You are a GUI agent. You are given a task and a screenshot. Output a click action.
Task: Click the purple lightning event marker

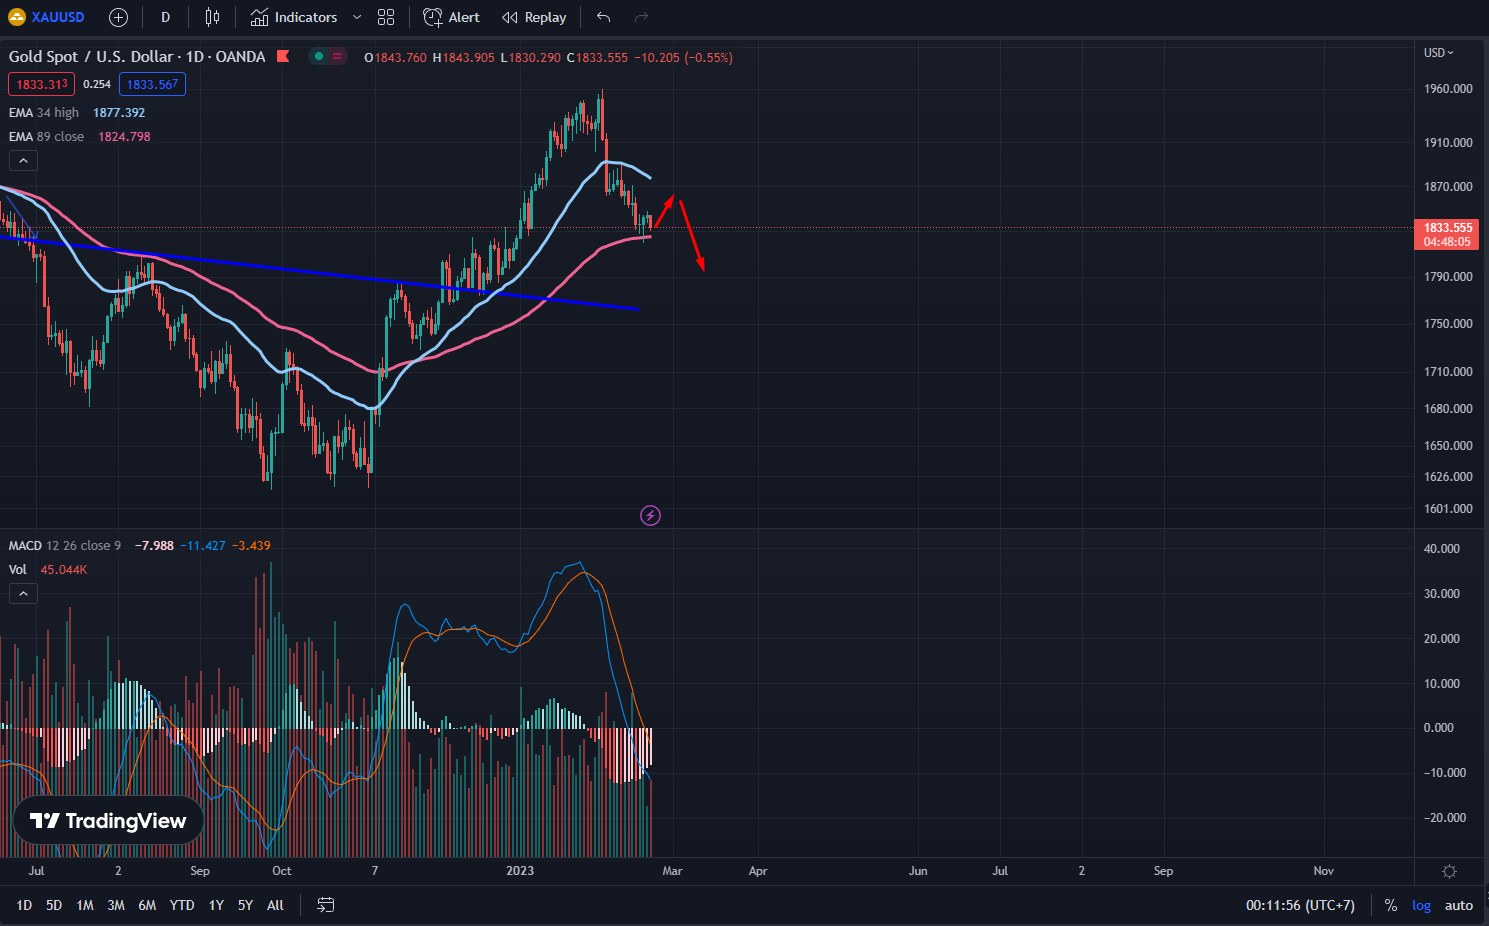(x=650, y=516)
